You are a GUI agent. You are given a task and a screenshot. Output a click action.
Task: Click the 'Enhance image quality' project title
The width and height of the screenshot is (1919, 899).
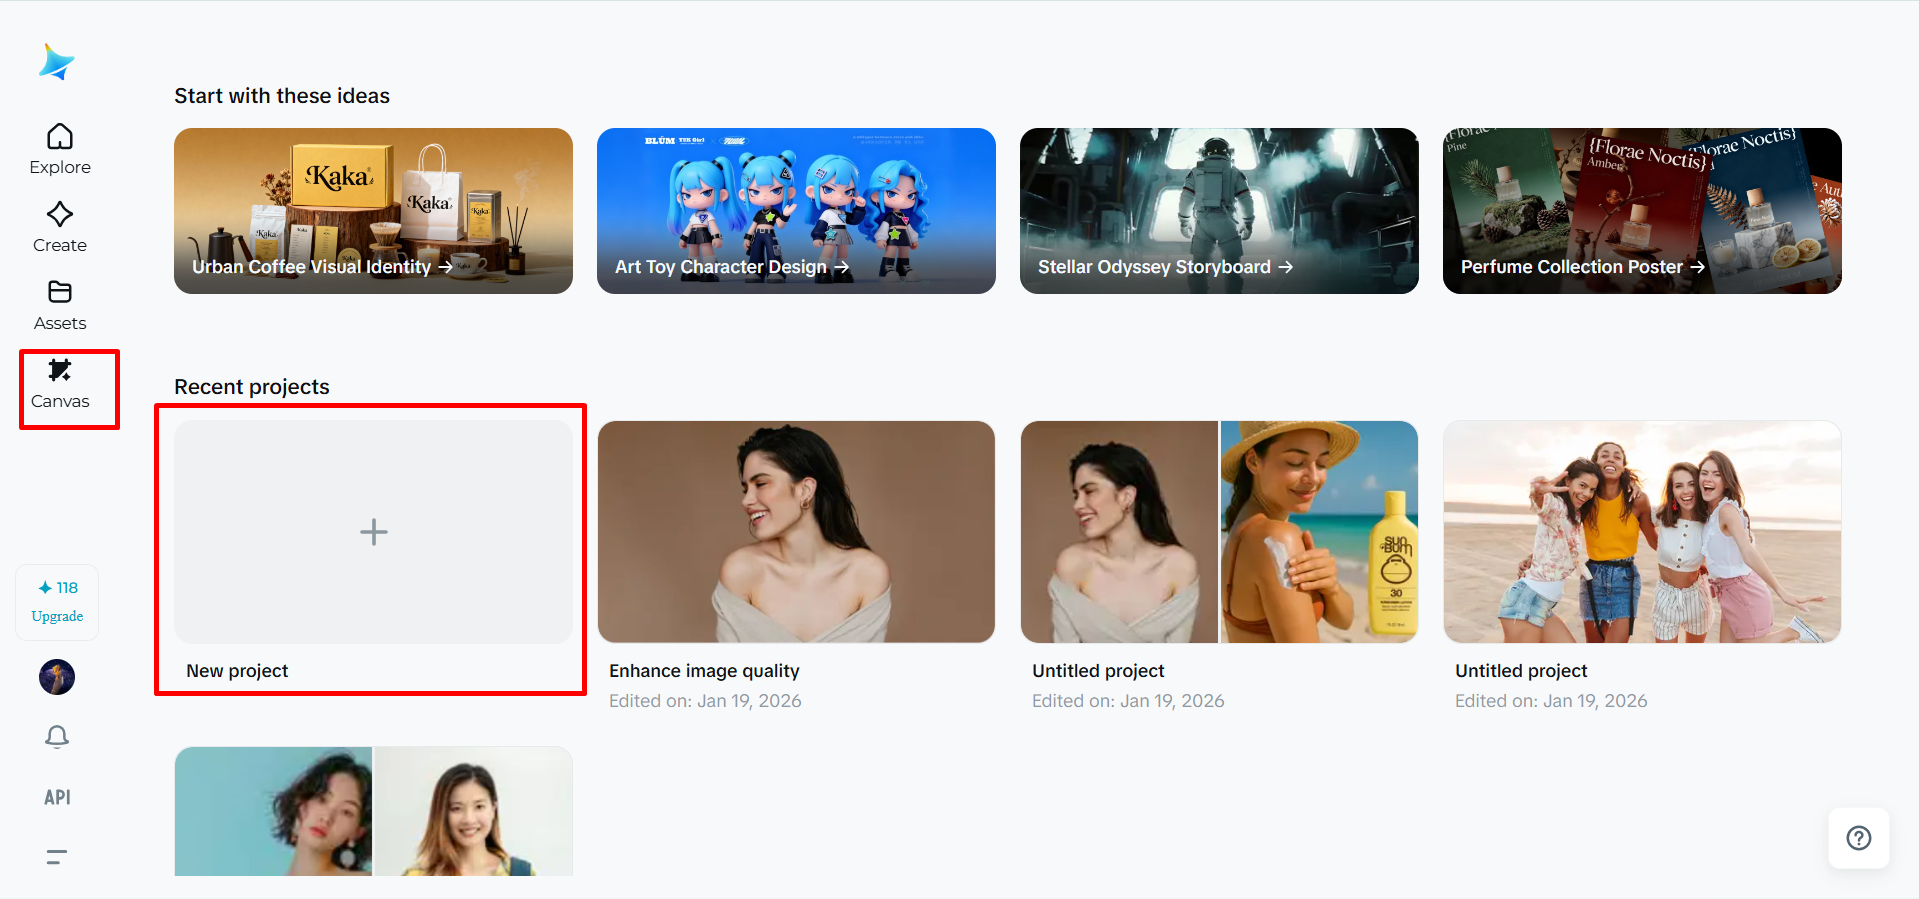[x=704, y=671]
